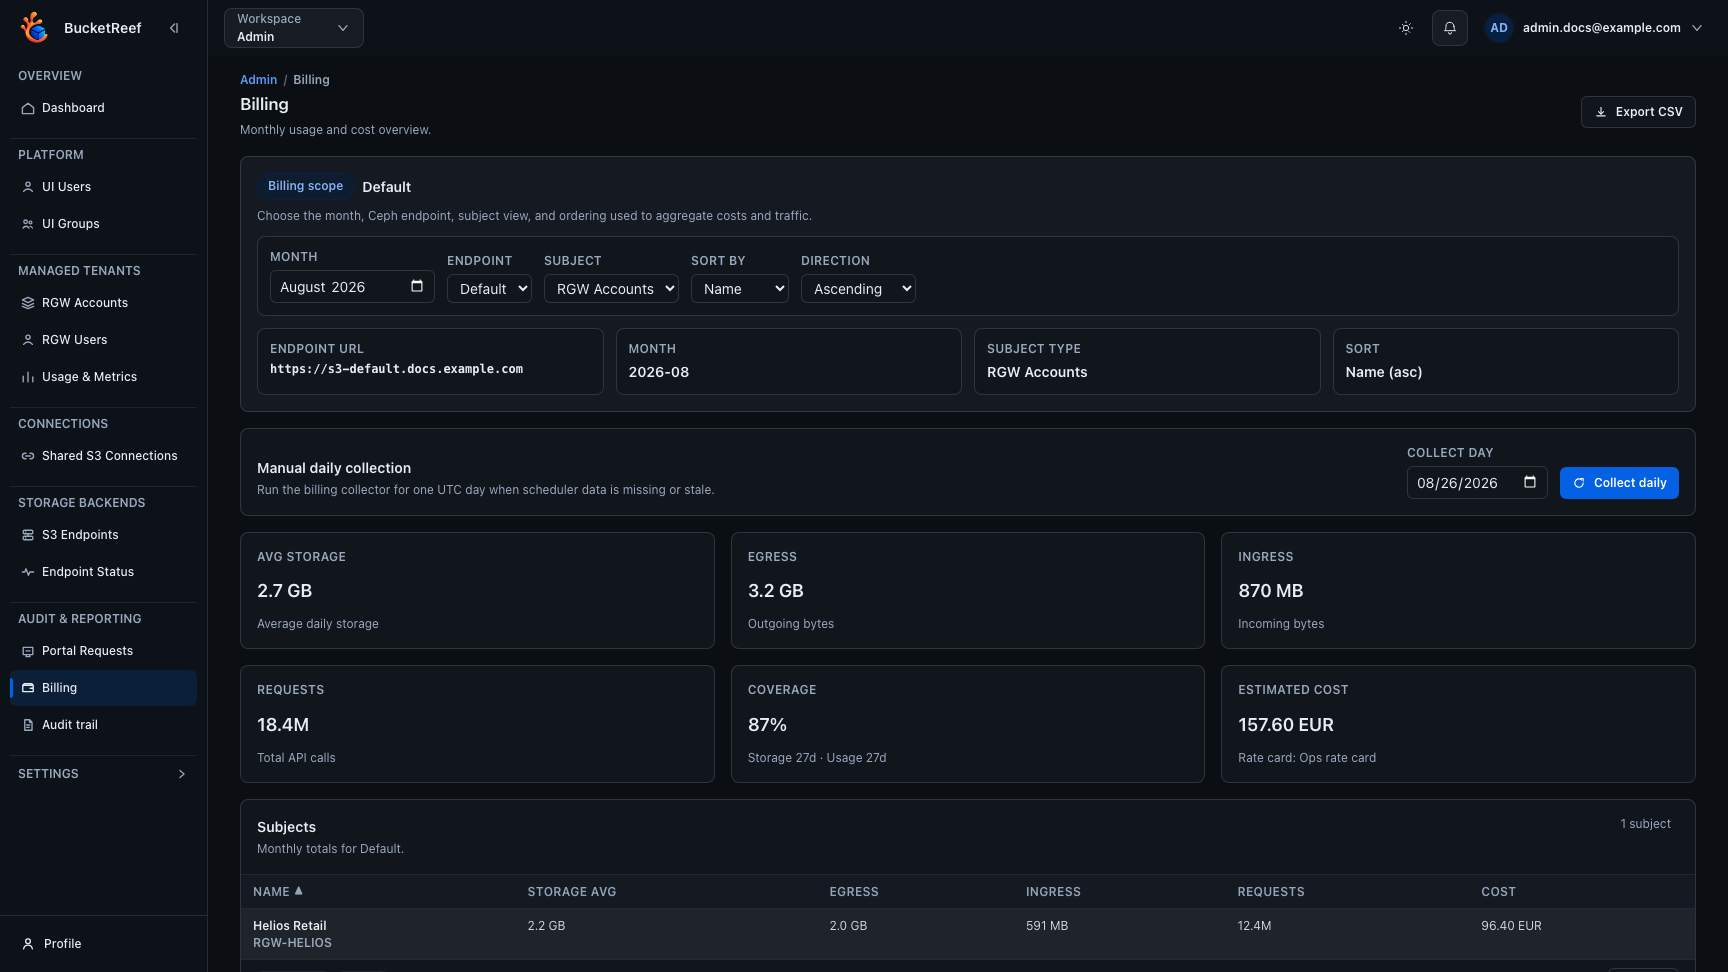Image resolution: width=1728 pixels, height=972 pixels.
Task: Click the endpoint URL https://s3-default.docs.example.com
Action: pyautogui.click(x=396, y=369)
